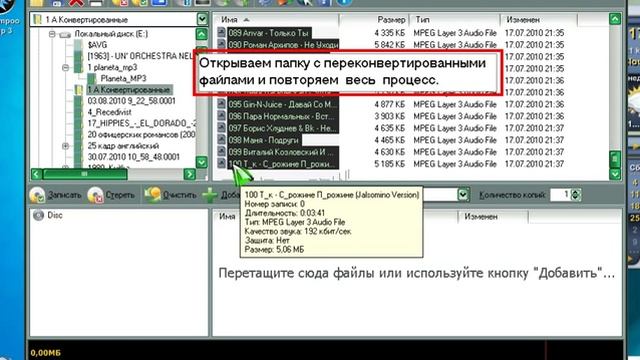Select file 099 Виталий Козловский
This screenshot has width=640, height=360.
pos(283,152)
